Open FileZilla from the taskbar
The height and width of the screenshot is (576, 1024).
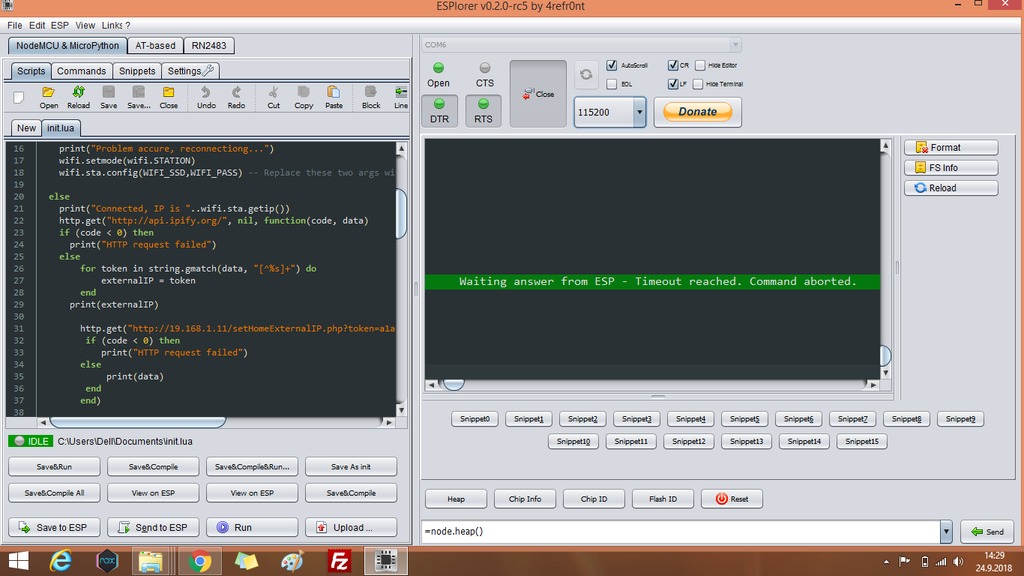(339, 561)
